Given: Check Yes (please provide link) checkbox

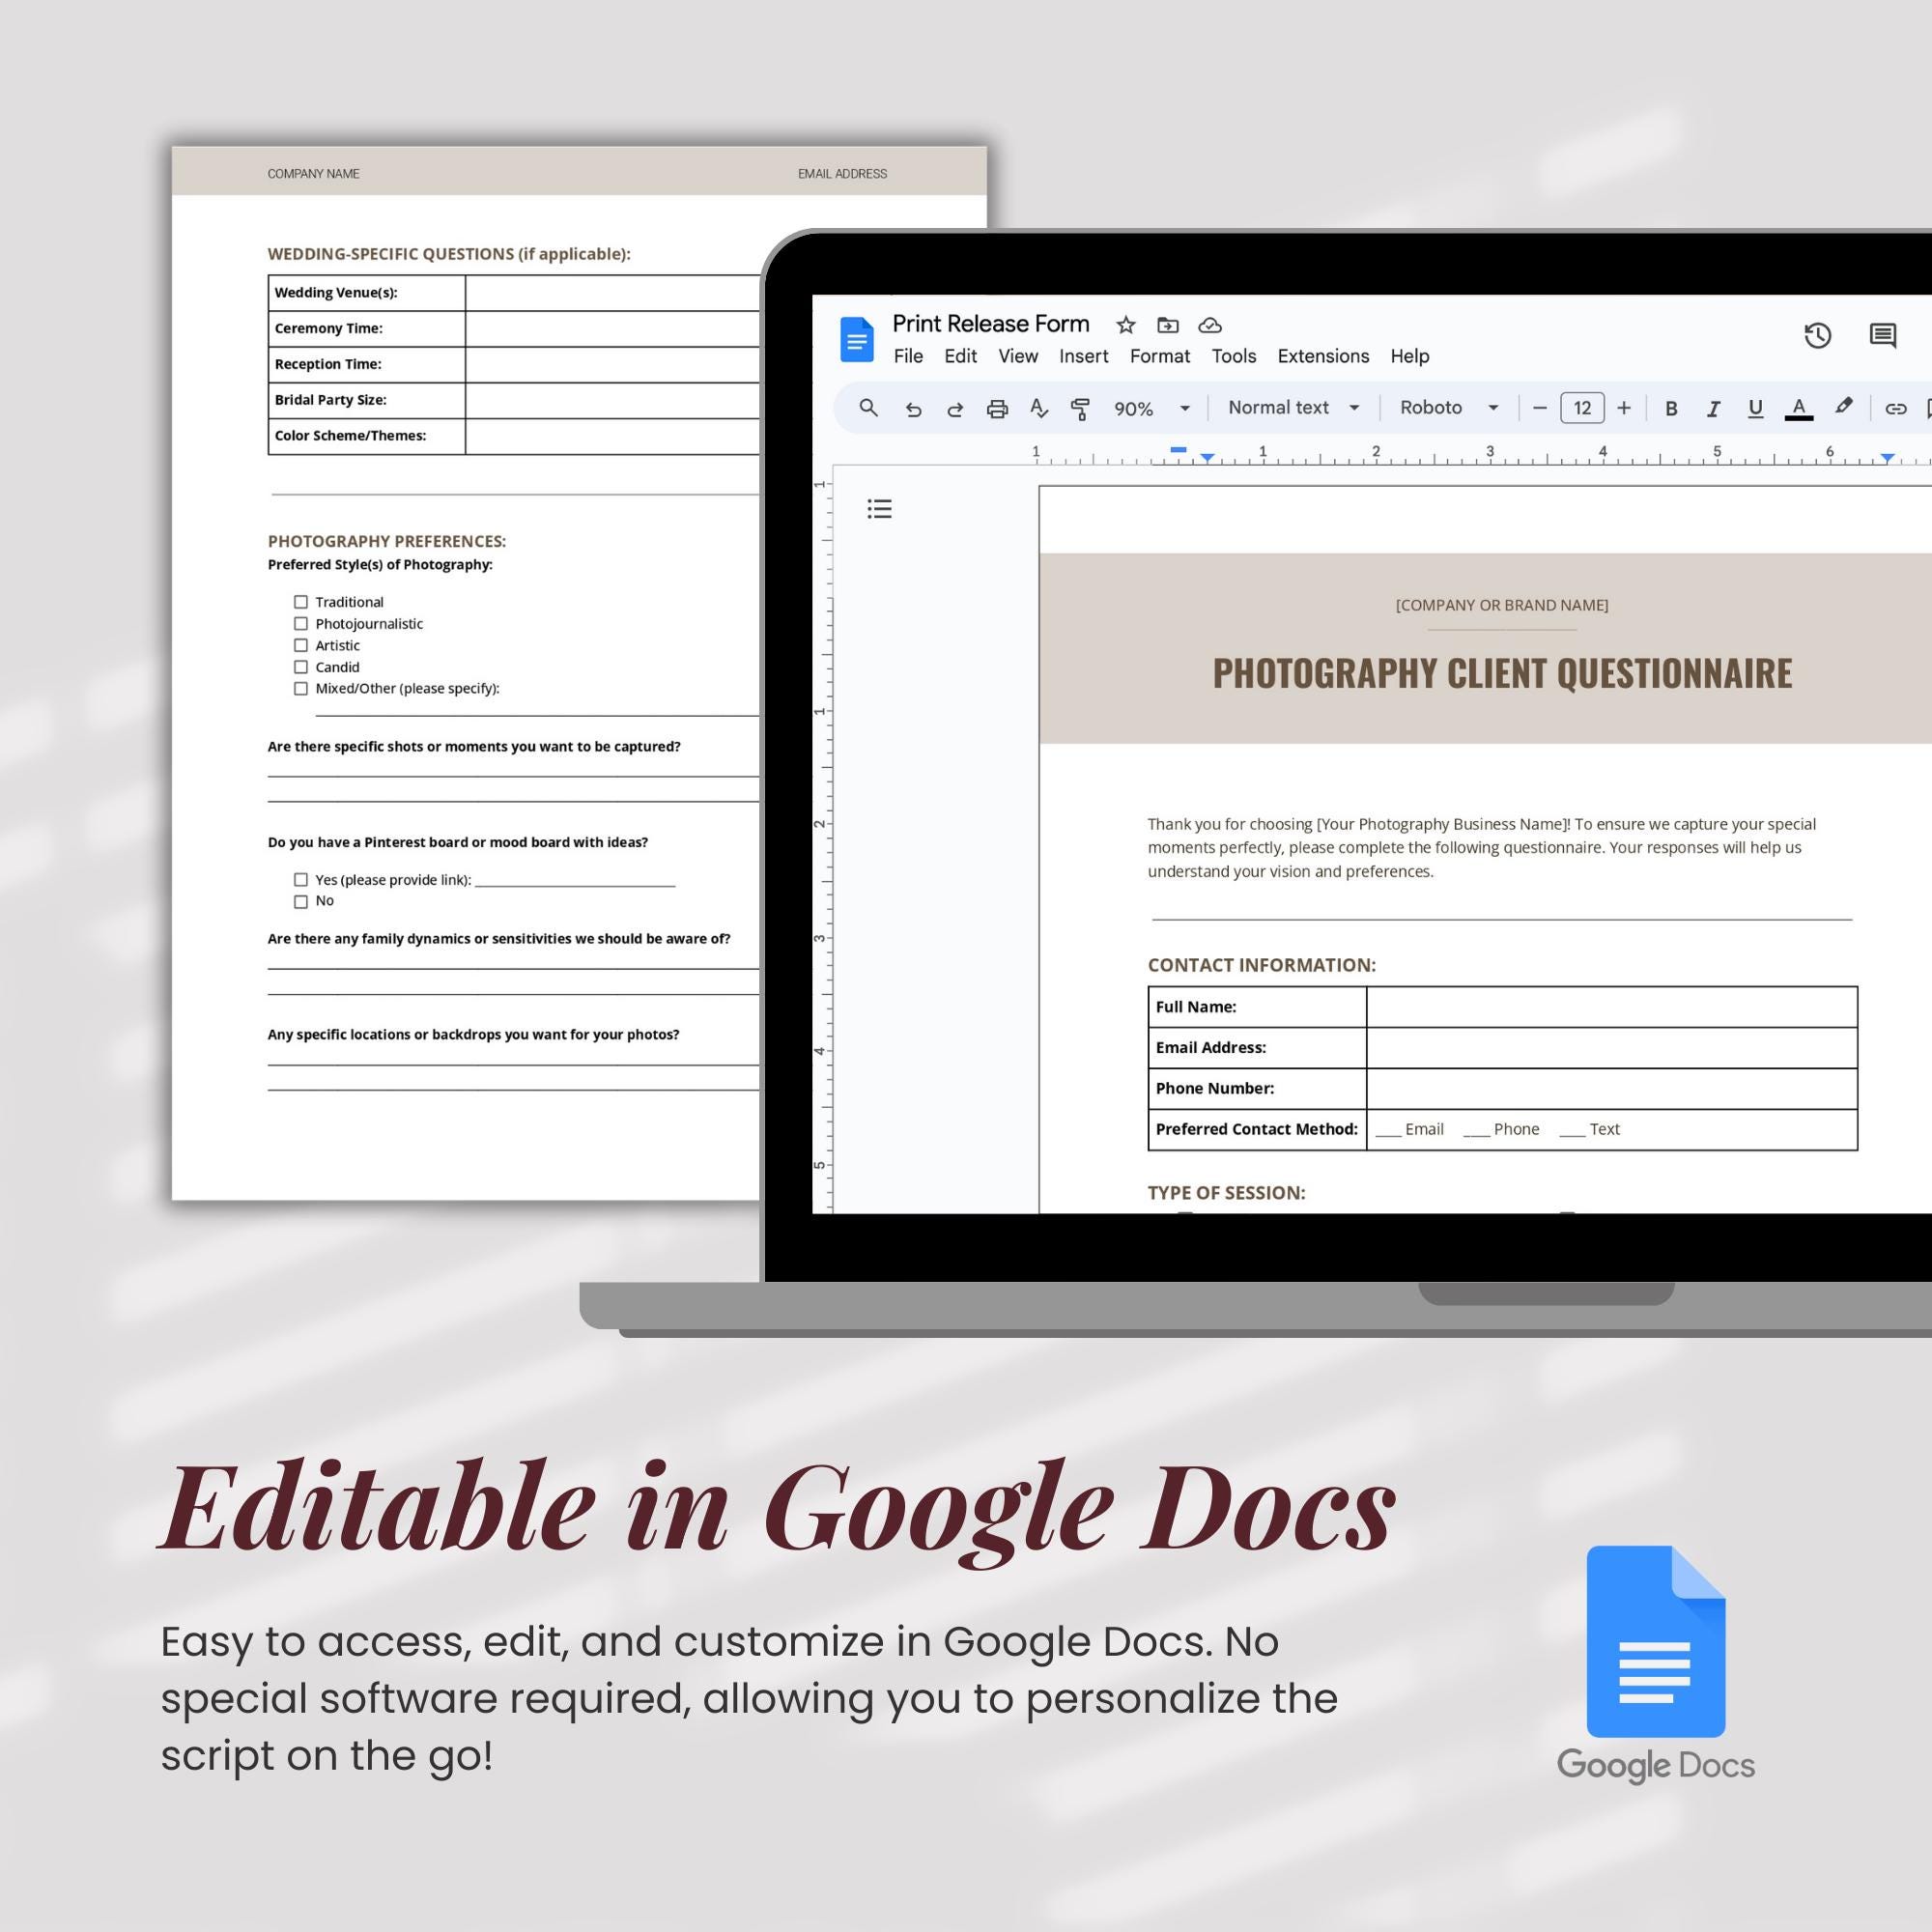Looking at the screenshot, I should [x=301, y=880].
